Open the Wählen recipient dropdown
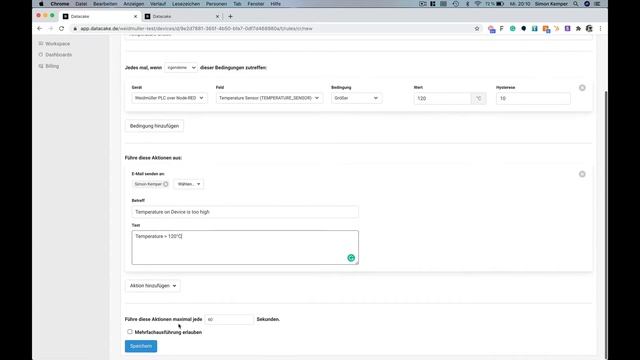 point(189,184)
